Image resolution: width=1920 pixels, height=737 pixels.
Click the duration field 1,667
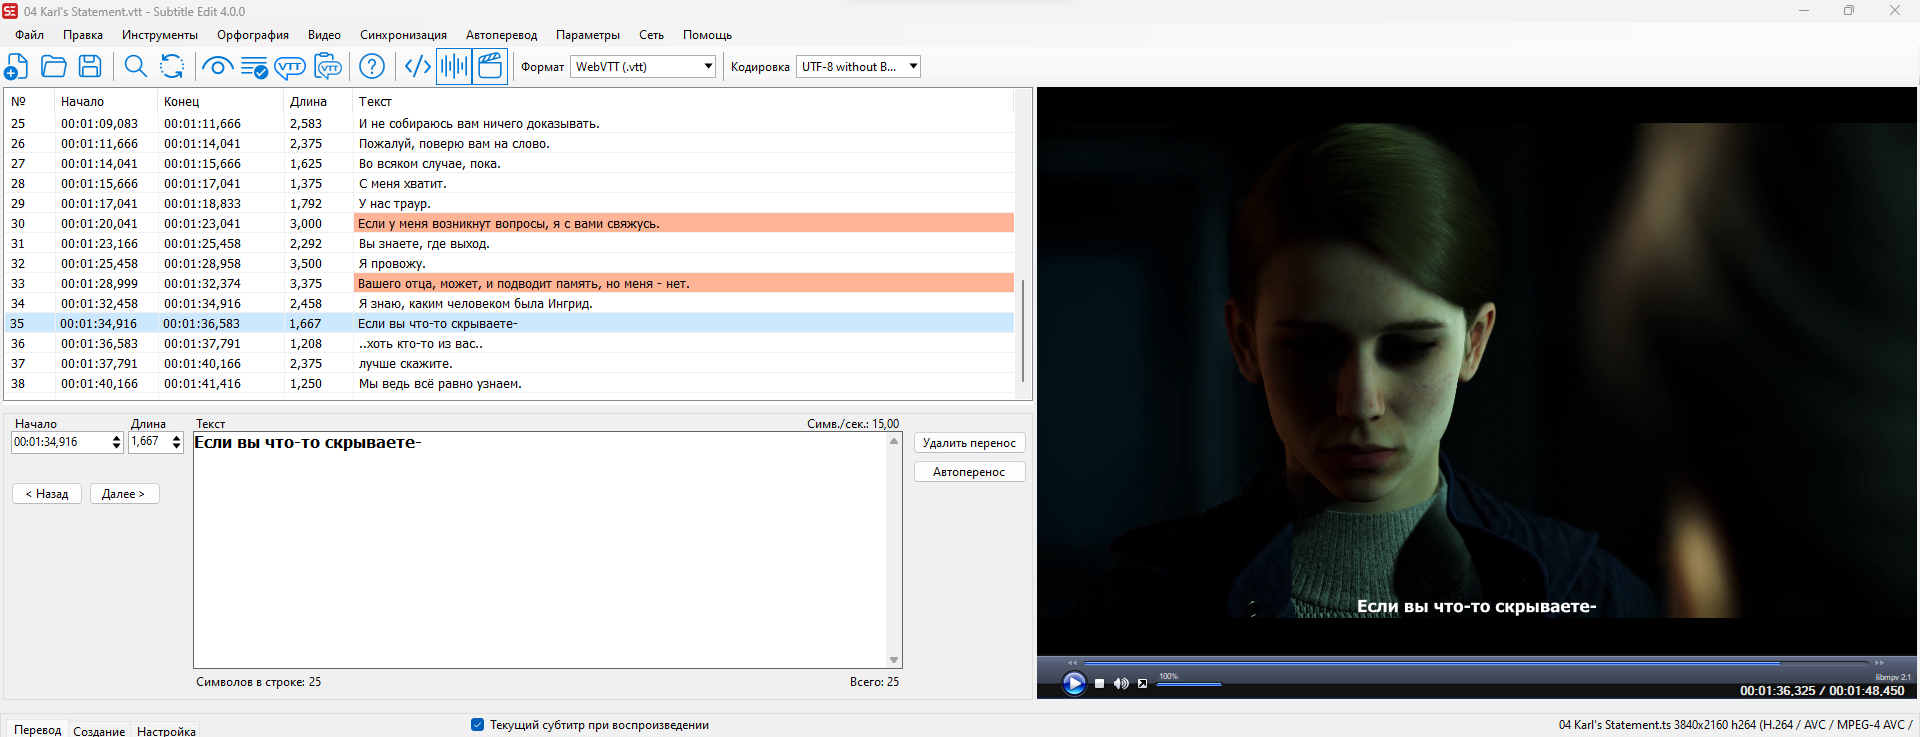click(148, 442)
